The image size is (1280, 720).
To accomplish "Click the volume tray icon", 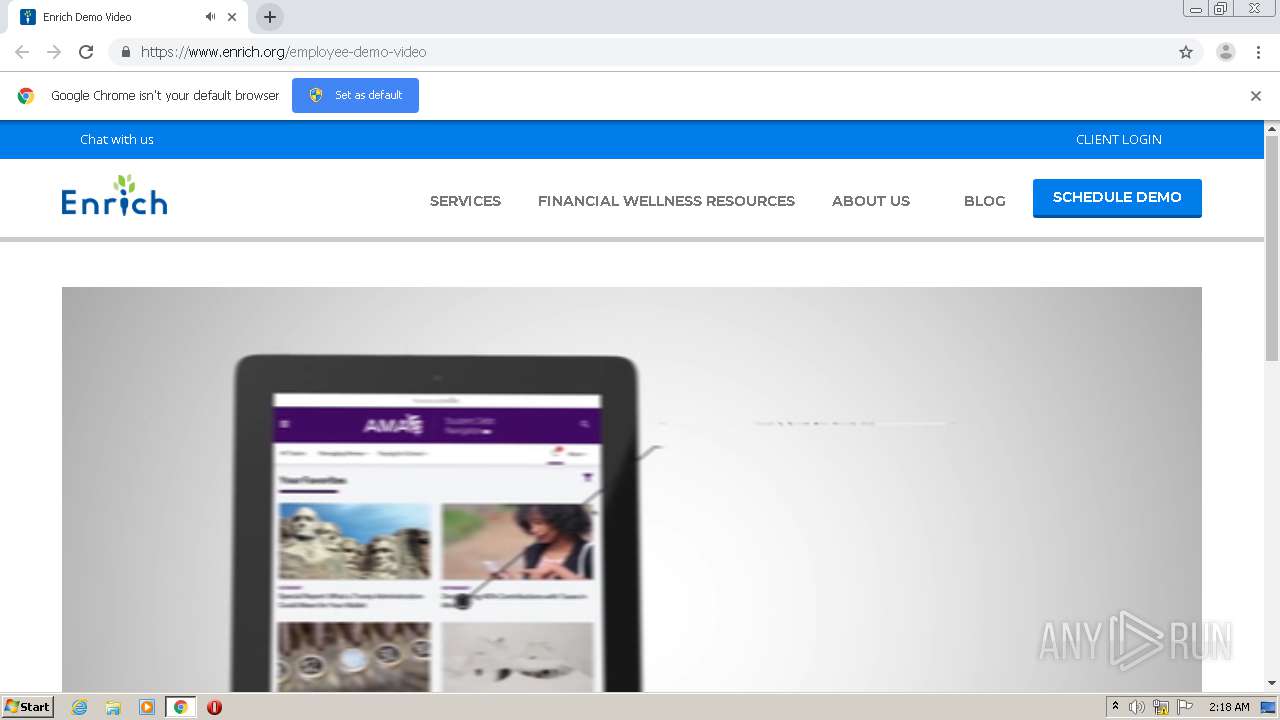I will 1137,707.
